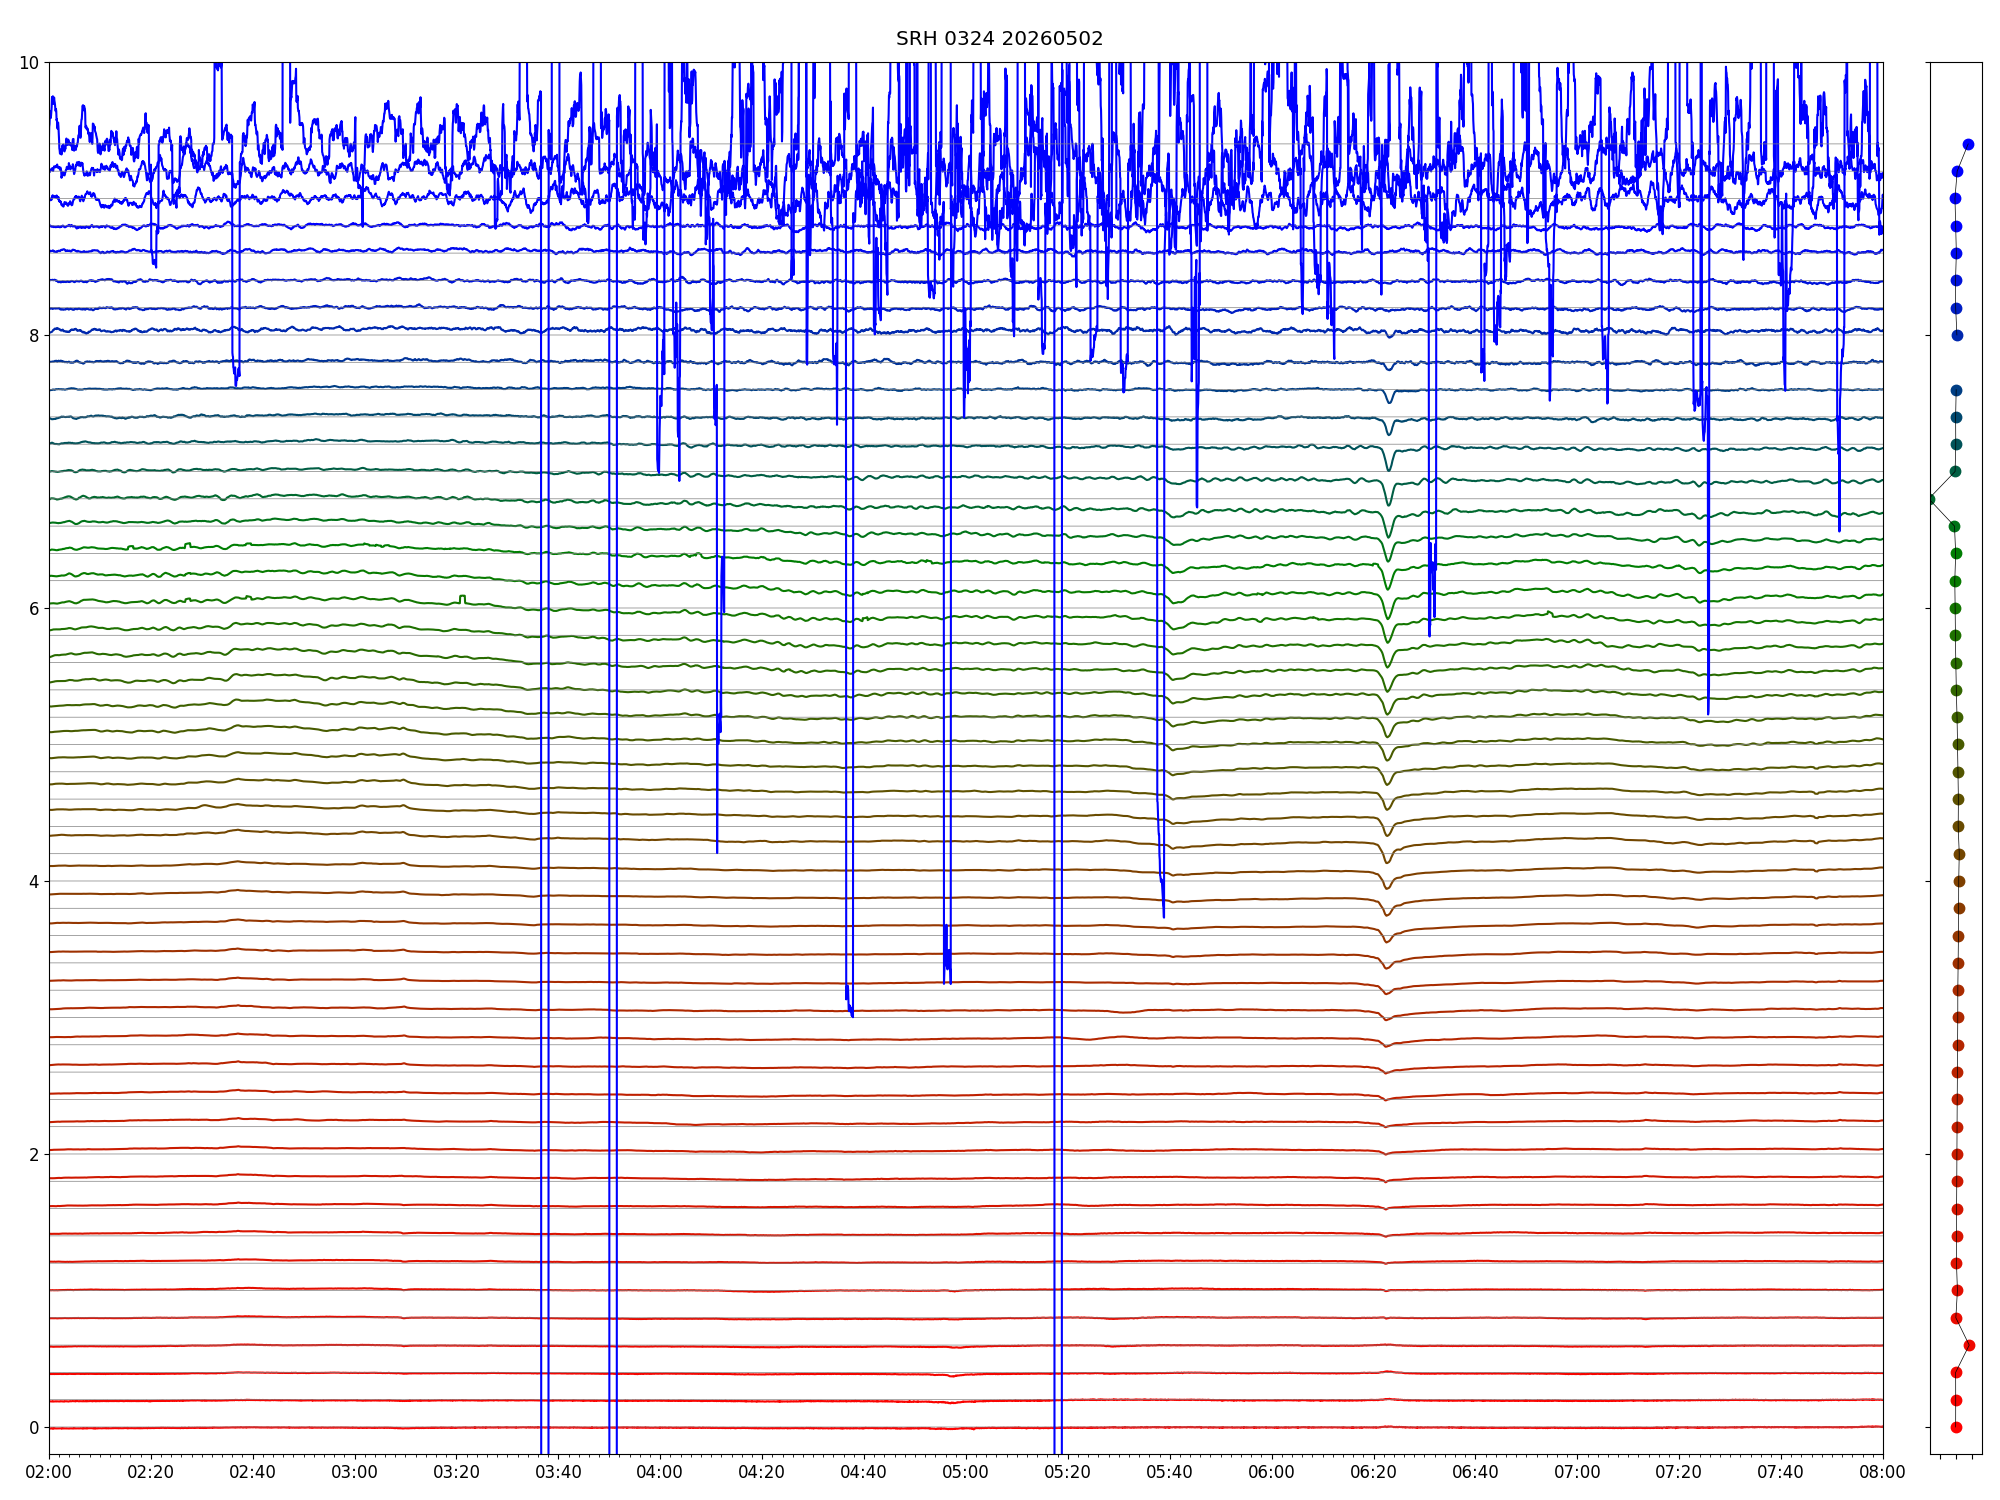
Task: Click the y-axis label "10"
Action: coord(30,63)
